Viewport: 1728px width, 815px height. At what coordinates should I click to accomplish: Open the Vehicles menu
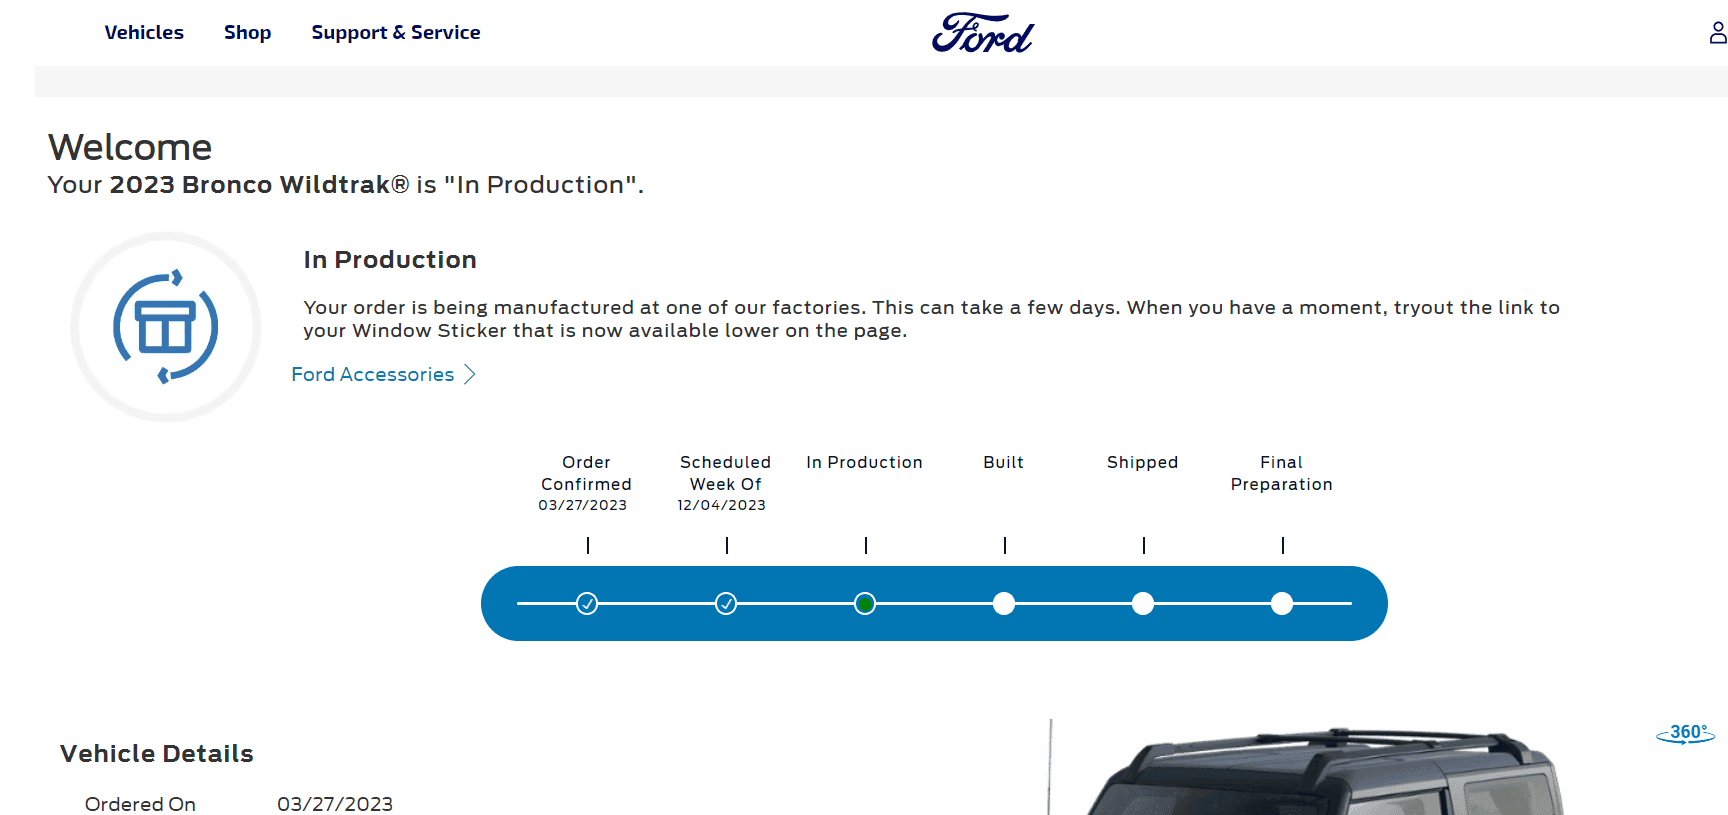click(144, 33)
